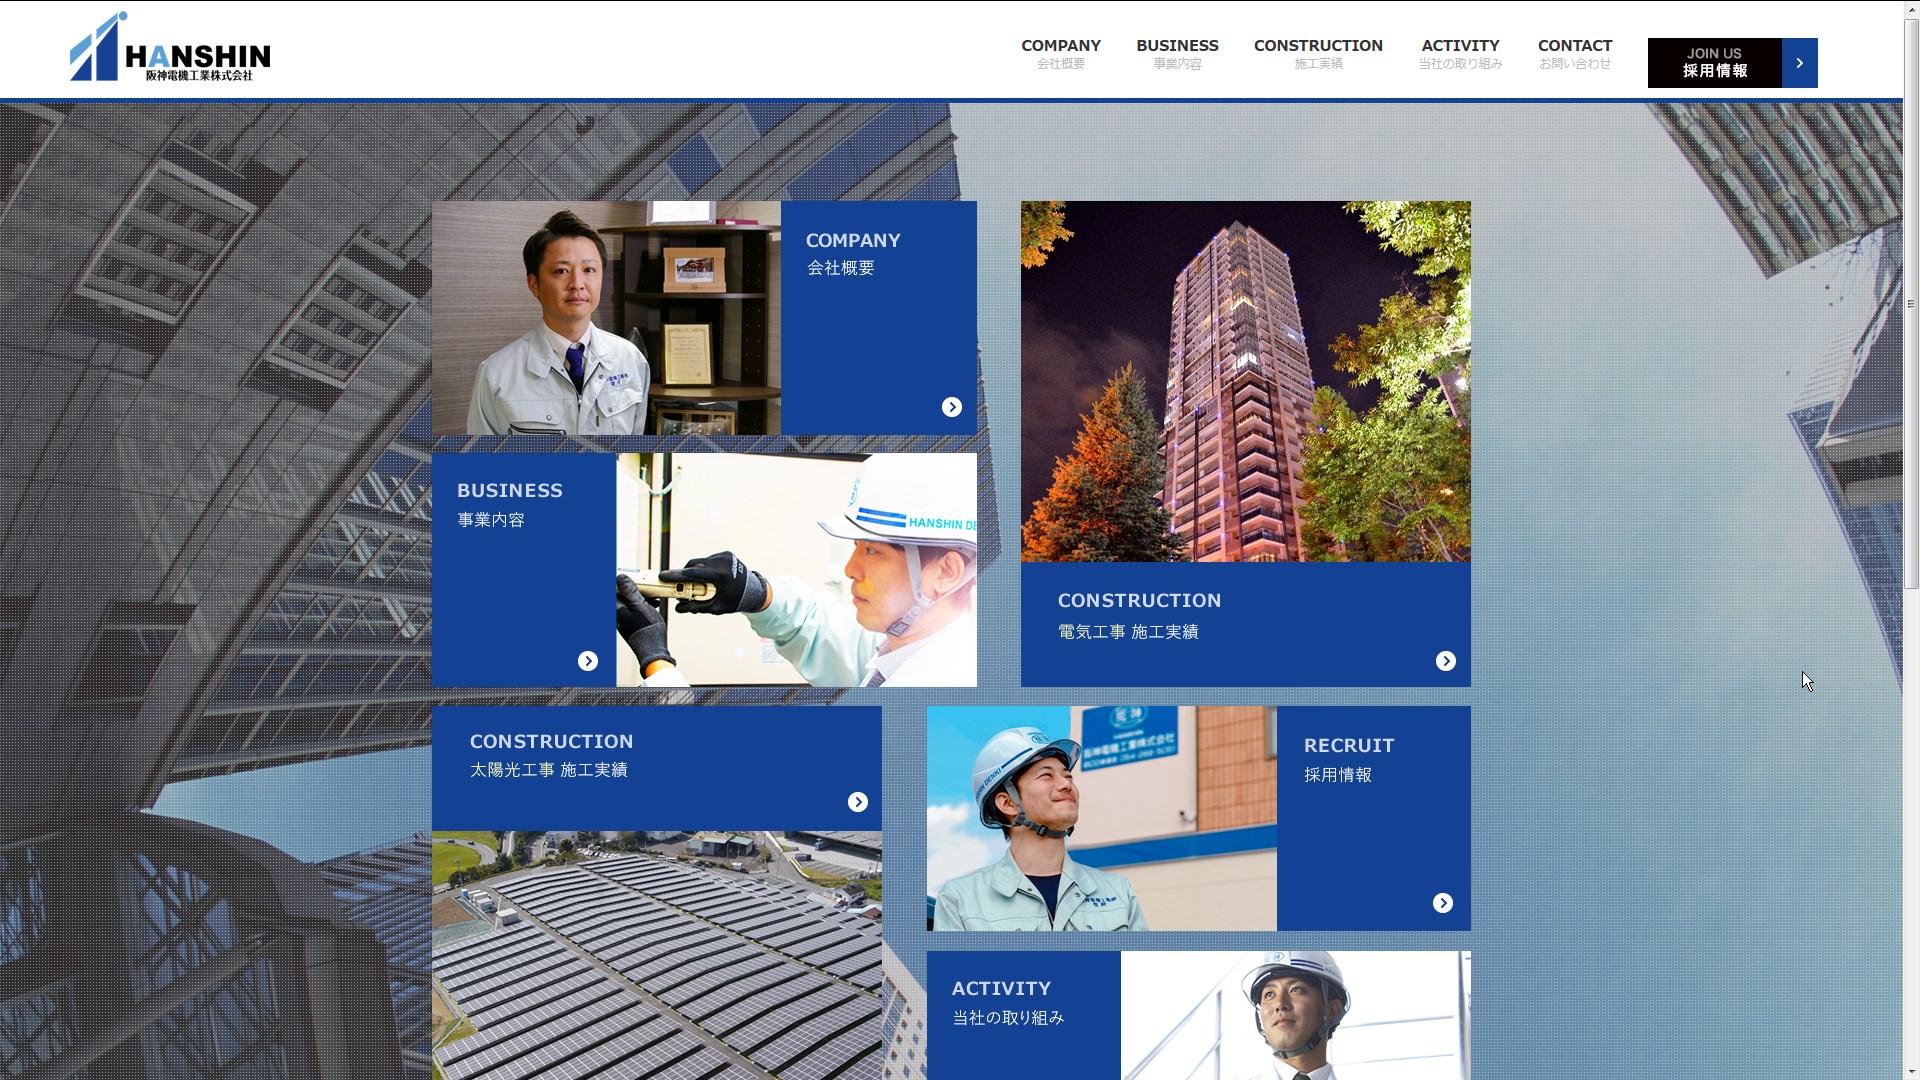Open the CONTACT menu in header
Image resolution: width=1920 pixels, height=1080 pixels.
(x=1575, y=54)
